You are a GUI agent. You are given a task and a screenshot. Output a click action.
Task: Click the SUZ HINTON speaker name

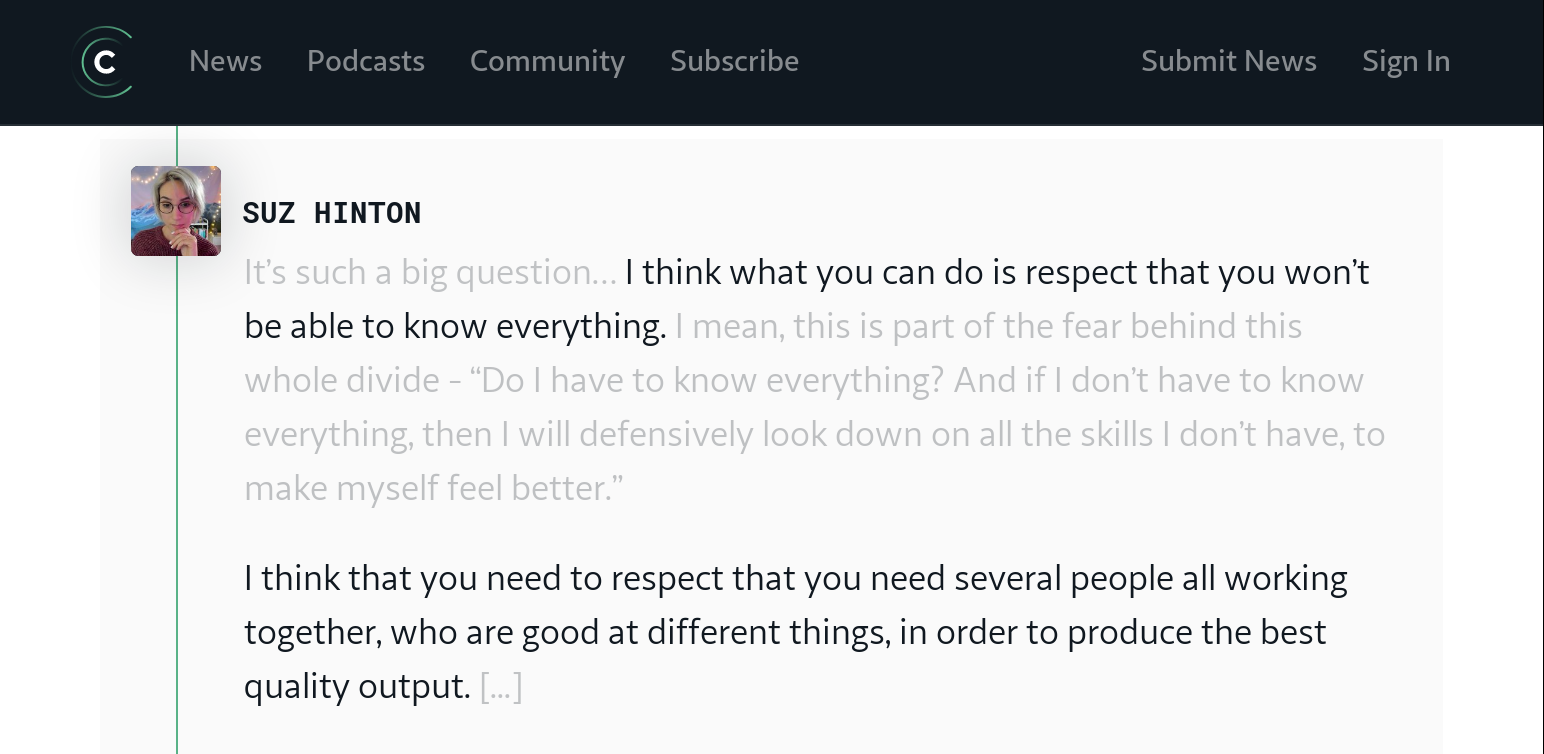[x=332, y=212]
